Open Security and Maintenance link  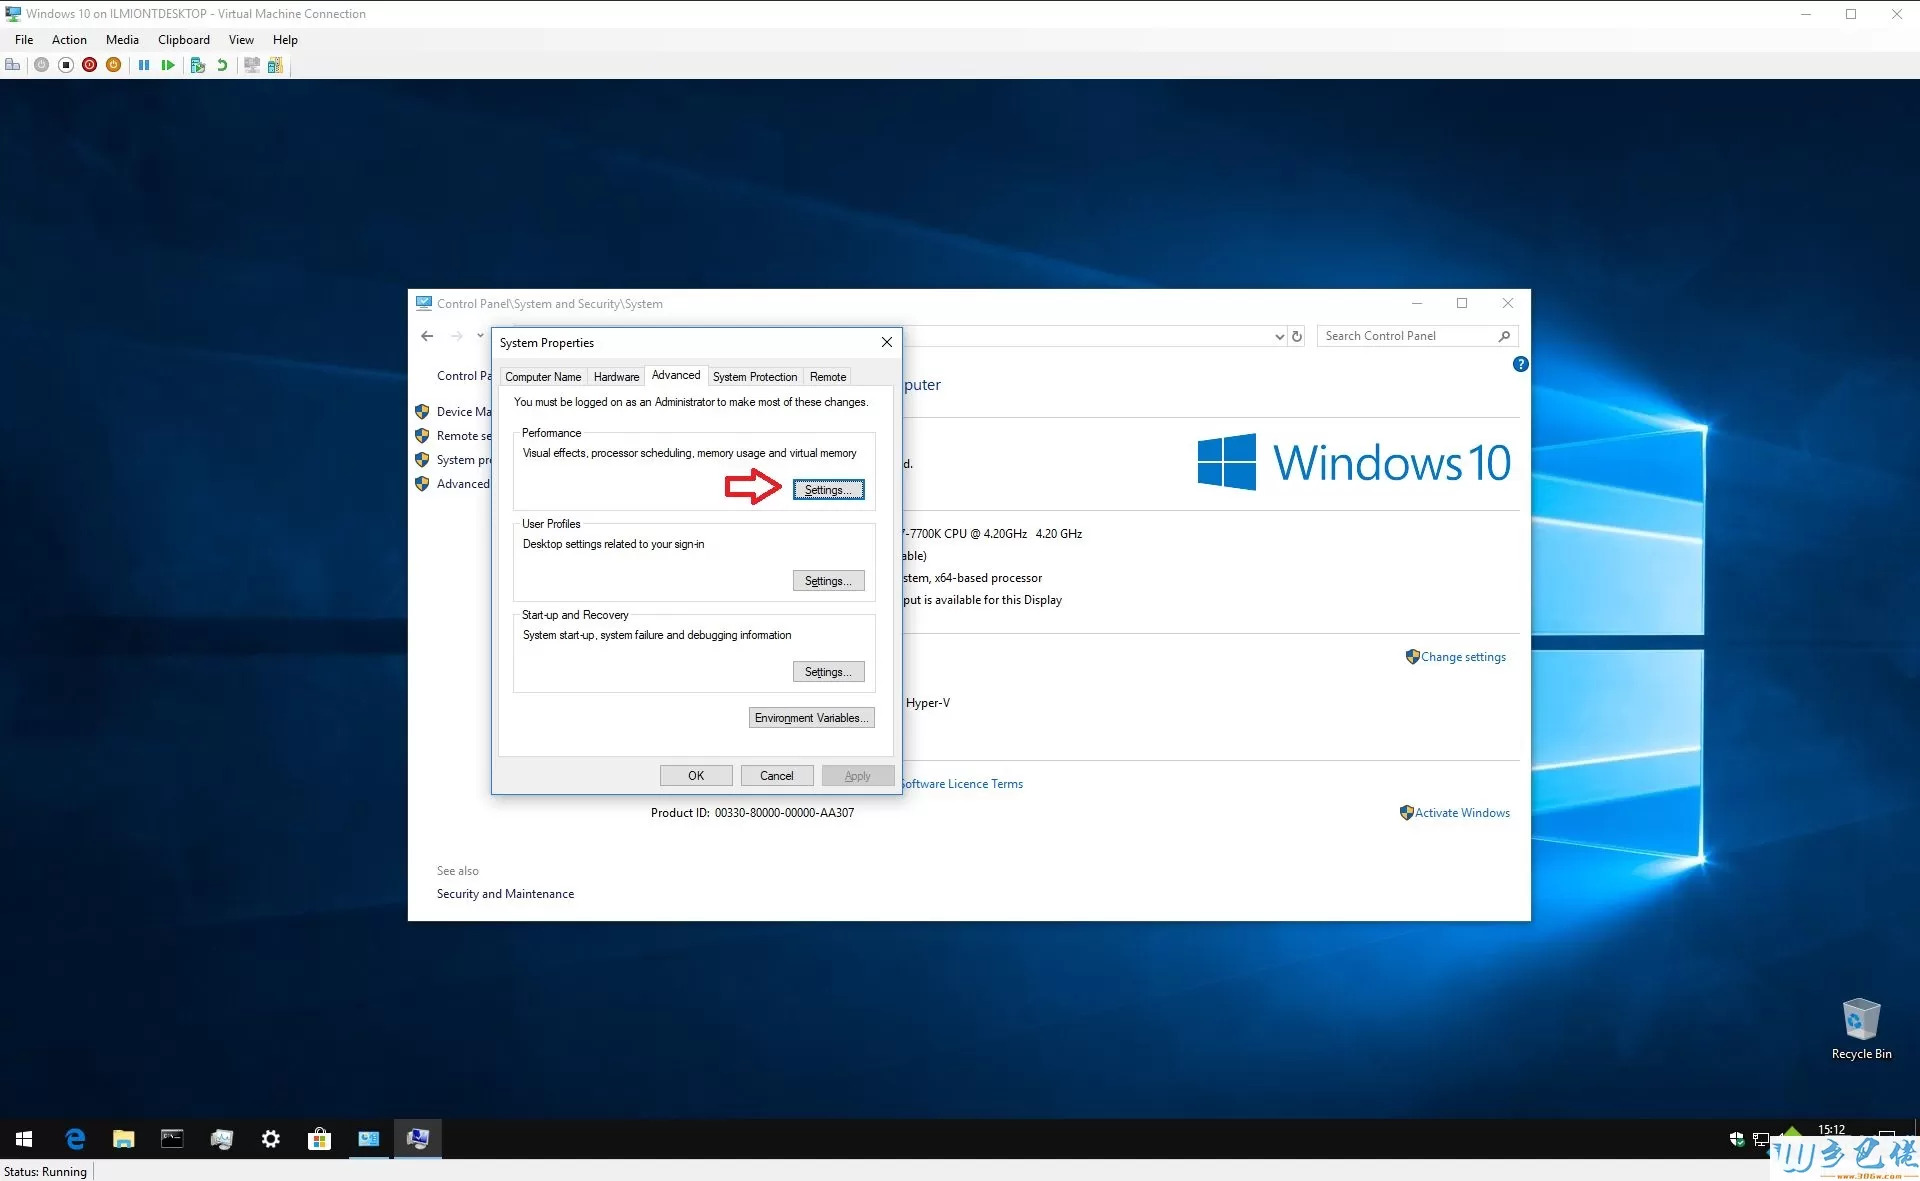505,894
